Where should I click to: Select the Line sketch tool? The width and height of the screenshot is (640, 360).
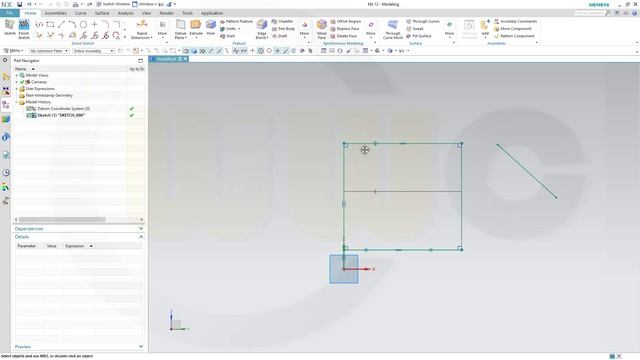61,24
